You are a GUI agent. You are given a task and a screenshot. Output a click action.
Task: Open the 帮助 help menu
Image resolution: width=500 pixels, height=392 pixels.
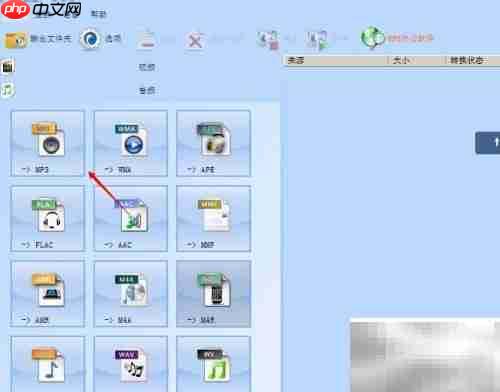pos(99,14)
